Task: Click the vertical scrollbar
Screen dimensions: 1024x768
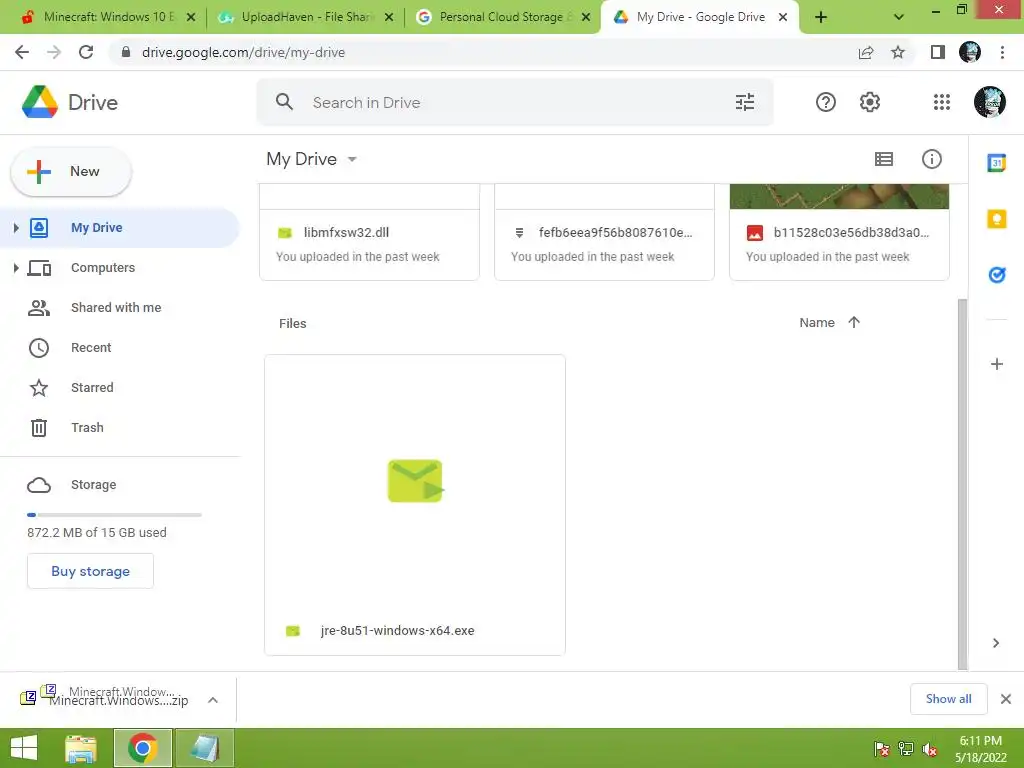Action: click(x=962, y=483)
